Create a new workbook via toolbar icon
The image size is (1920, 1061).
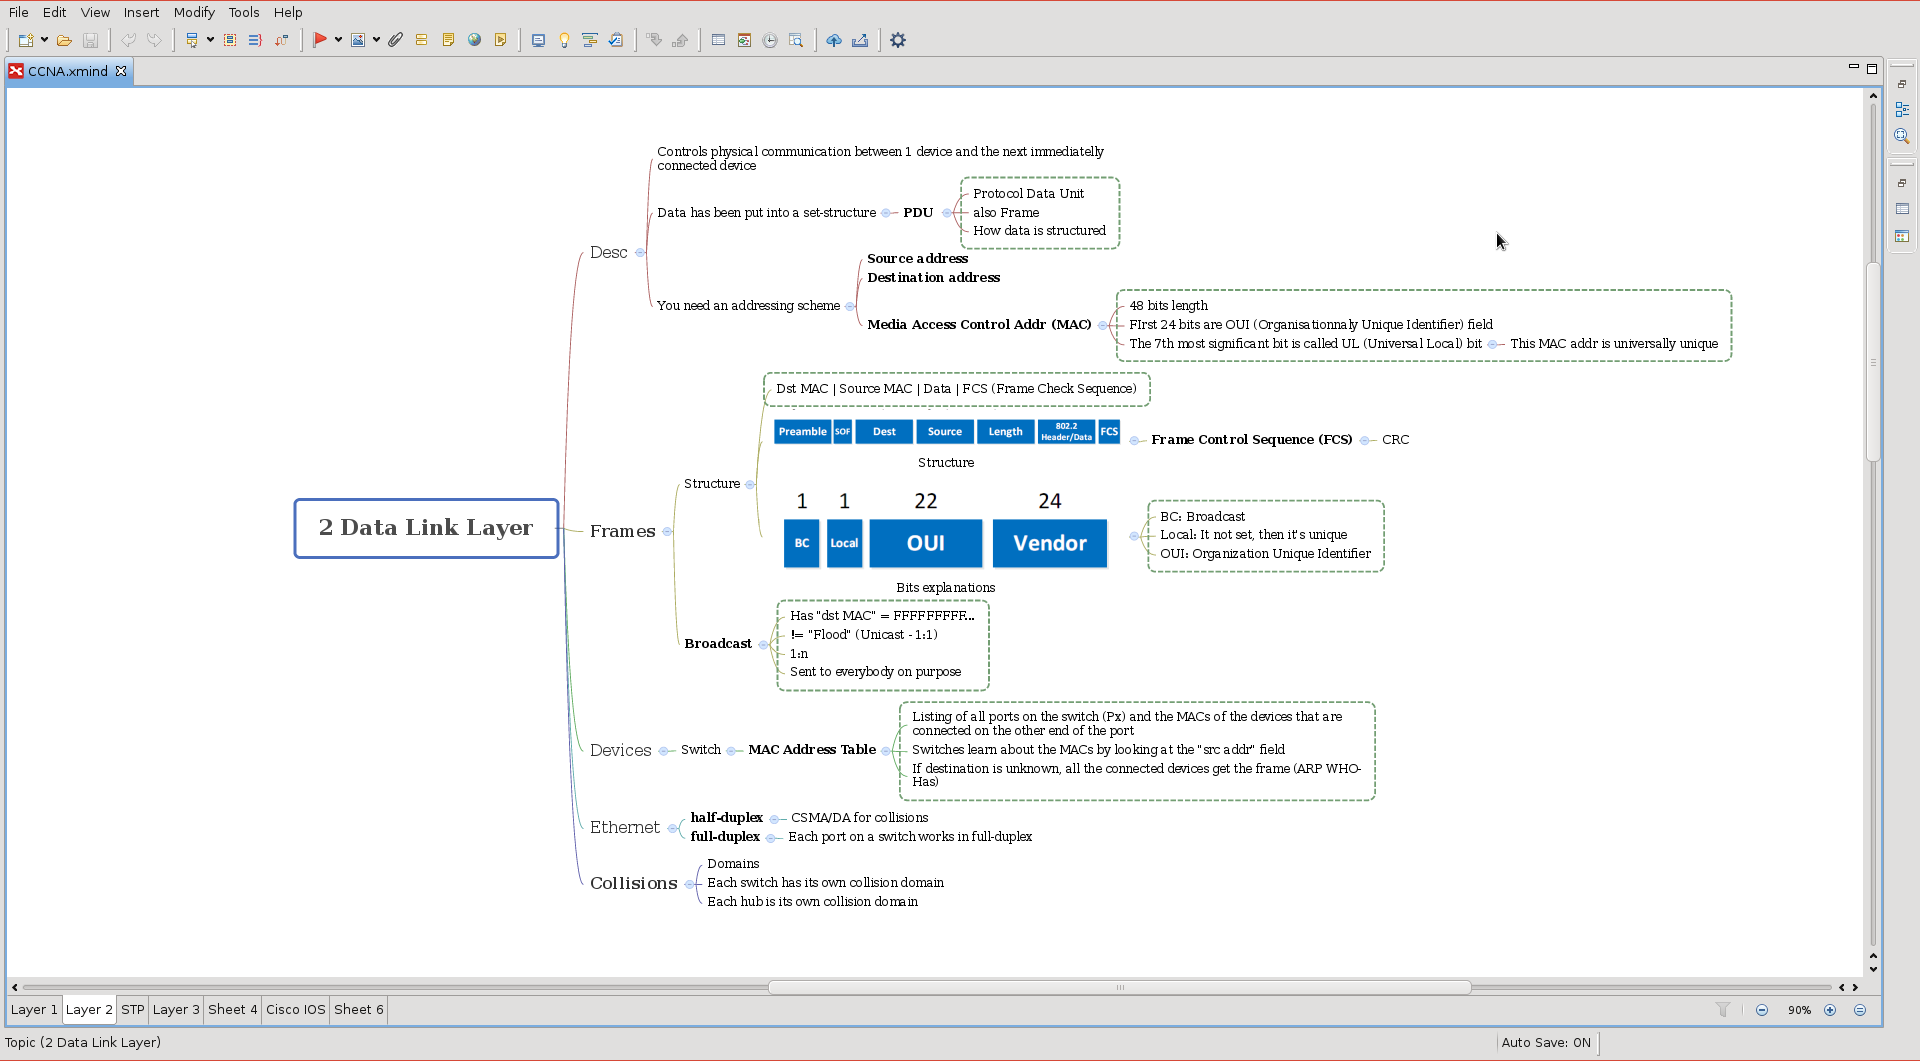(26, 40)
